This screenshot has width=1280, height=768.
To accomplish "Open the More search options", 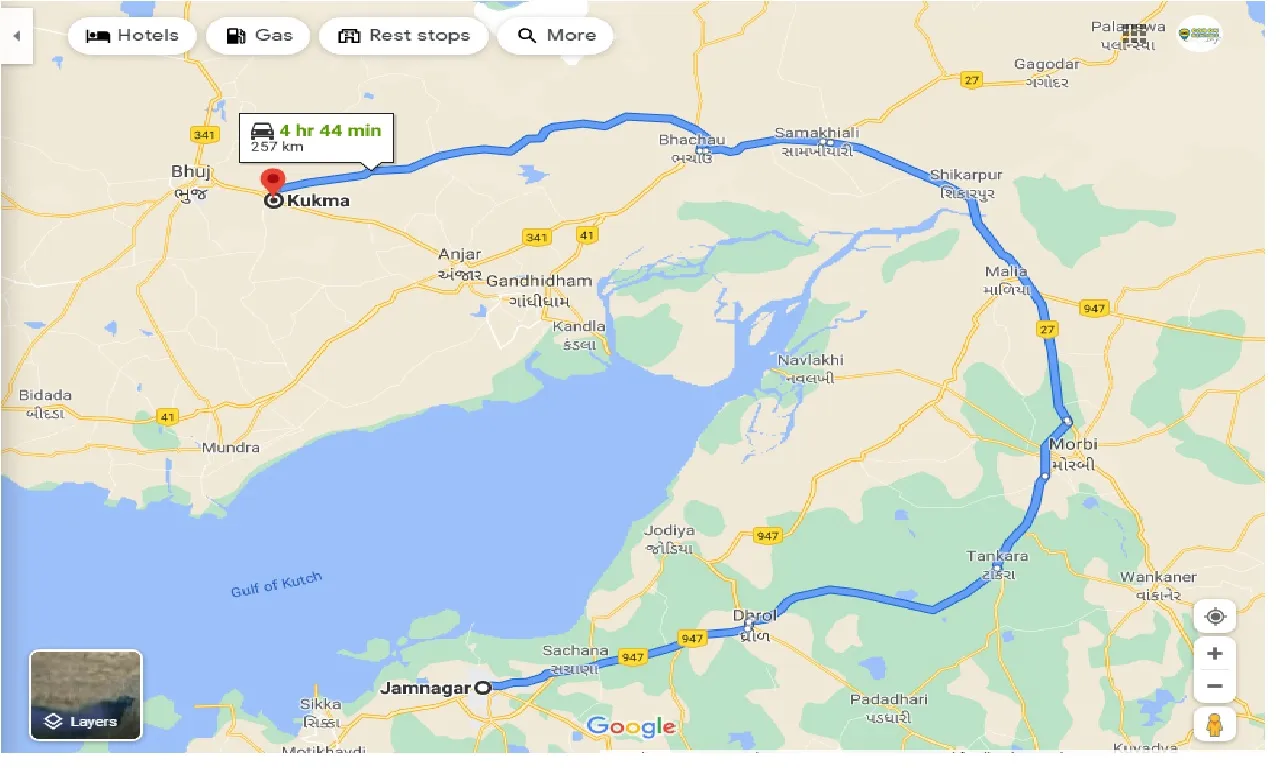I will point(555,35).
